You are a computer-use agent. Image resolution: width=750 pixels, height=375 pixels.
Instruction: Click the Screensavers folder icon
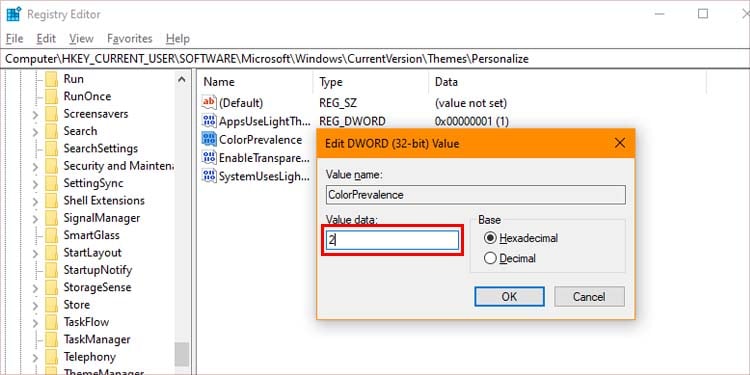(x=51, y=114)
